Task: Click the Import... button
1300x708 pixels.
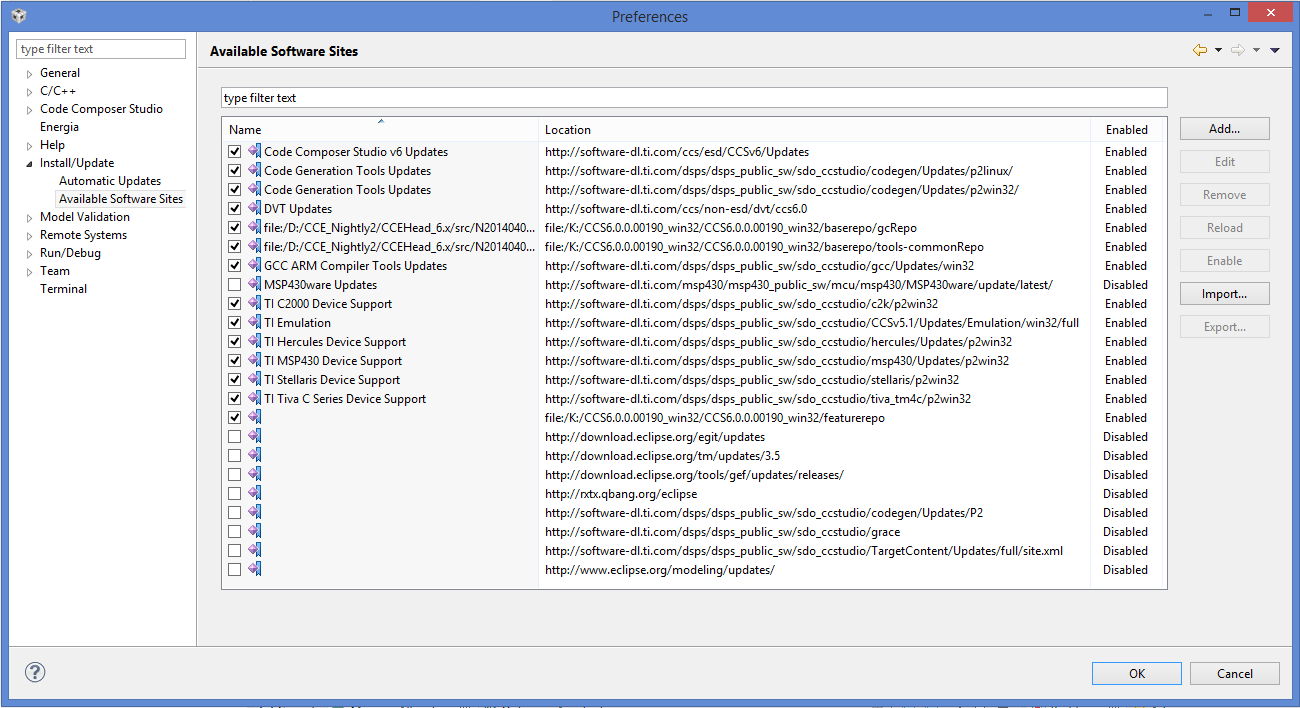Action: tap(1224, 294)
